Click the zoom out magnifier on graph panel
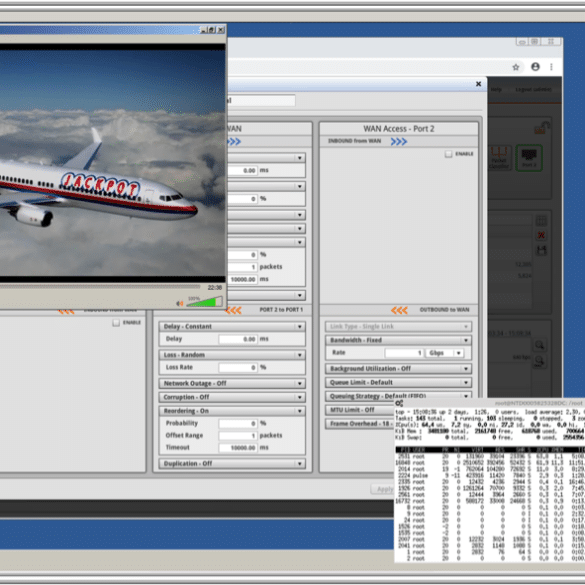 (539, 361)
